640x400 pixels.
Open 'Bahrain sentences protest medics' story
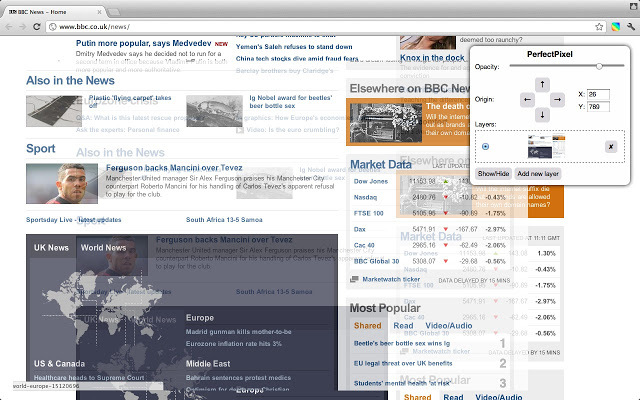coord(238,378)
